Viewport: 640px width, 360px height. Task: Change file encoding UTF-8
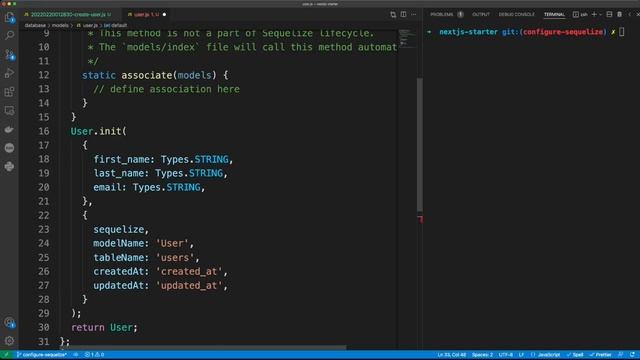click(x=506, y=355)
